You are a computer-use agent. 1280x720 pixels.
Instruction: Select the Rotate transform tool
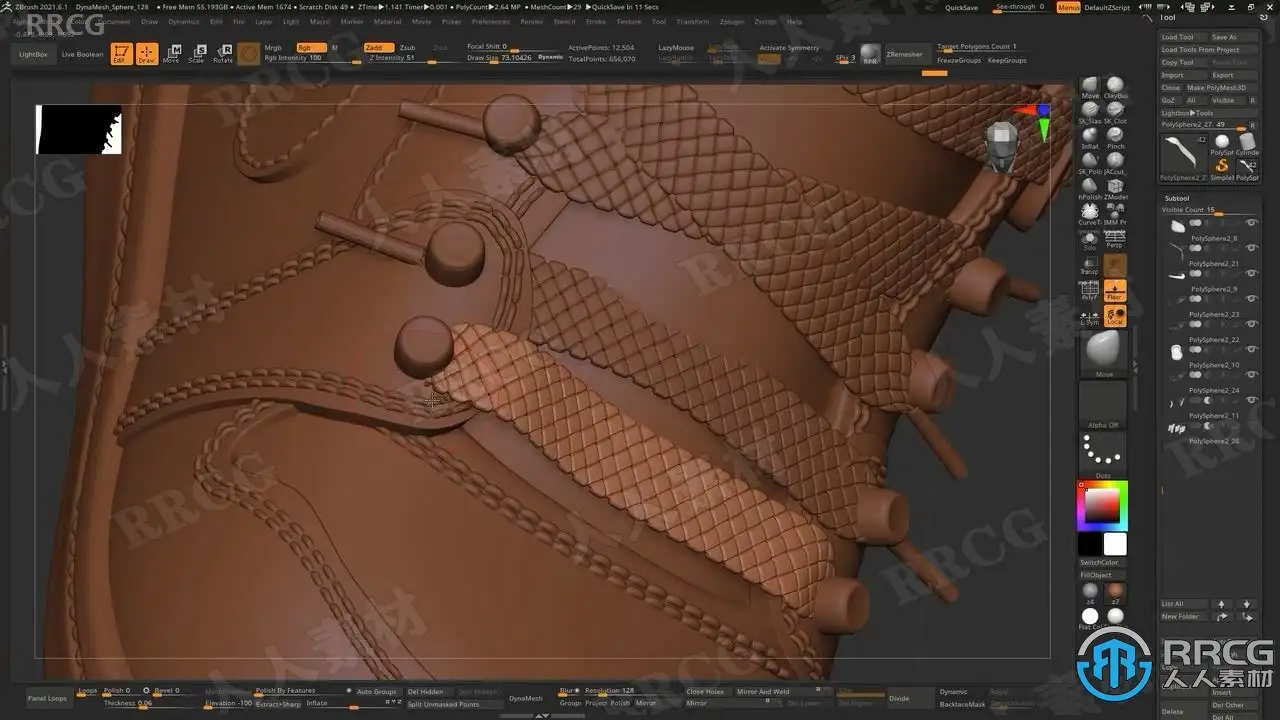pyautogui.click(x=223, y=54)
